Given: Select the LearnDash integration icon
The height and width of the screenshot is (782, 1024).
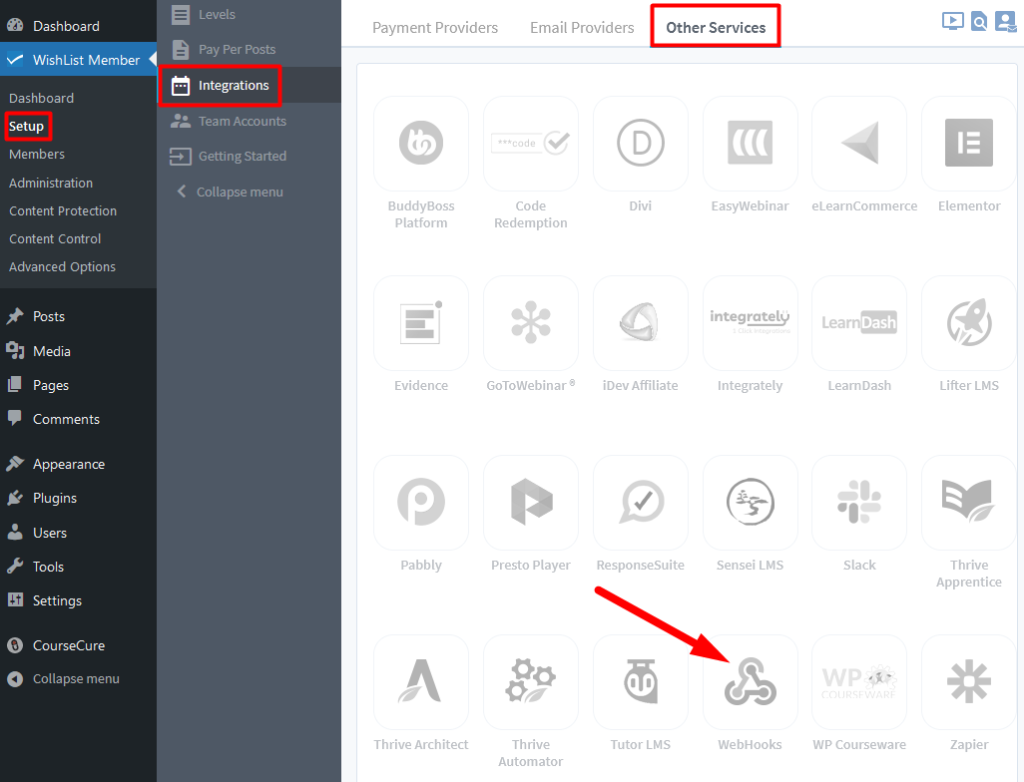Looking at the screenshot, I should point(859,323).
